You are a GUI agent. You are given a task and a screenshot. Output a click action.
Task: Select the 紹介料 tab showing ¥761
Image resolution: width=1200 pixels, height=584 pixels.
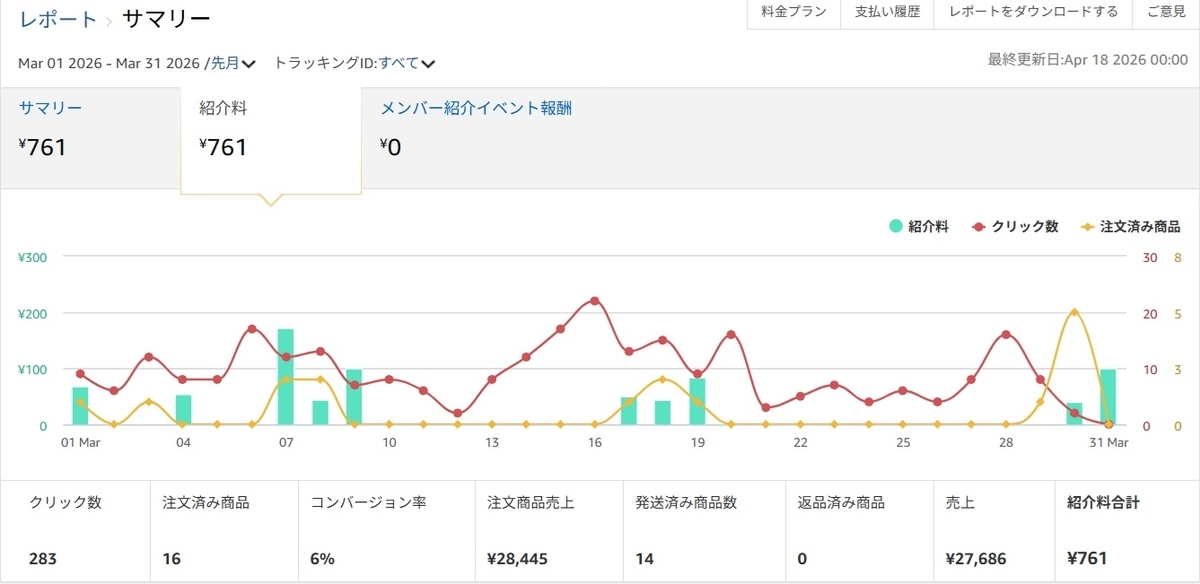(271, 140)
